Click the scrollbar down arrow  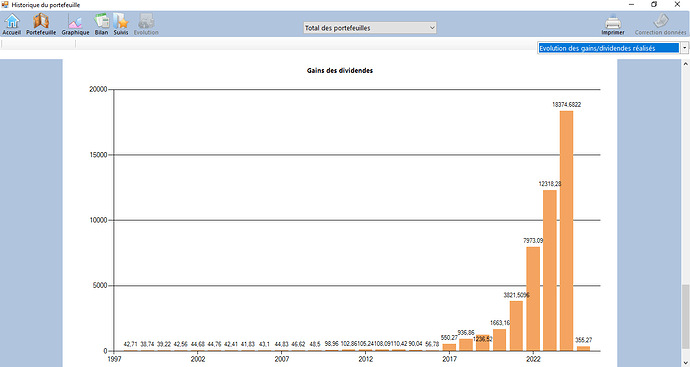(x=686, y=362)
